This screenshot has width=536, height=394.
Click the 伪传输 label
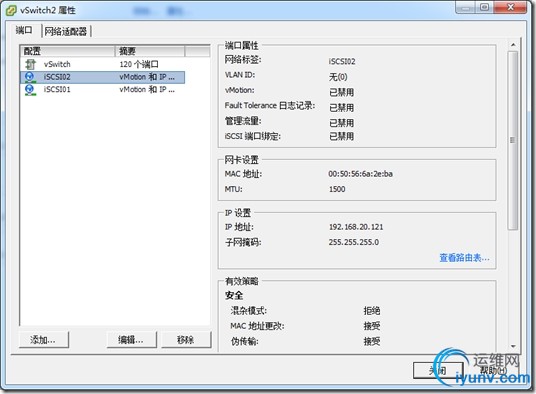tap(244, 341)
